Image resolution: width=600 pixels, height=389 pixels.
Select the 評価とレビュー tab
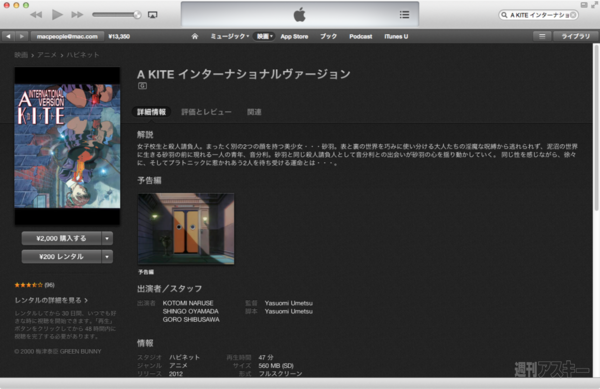pos(206,112)
